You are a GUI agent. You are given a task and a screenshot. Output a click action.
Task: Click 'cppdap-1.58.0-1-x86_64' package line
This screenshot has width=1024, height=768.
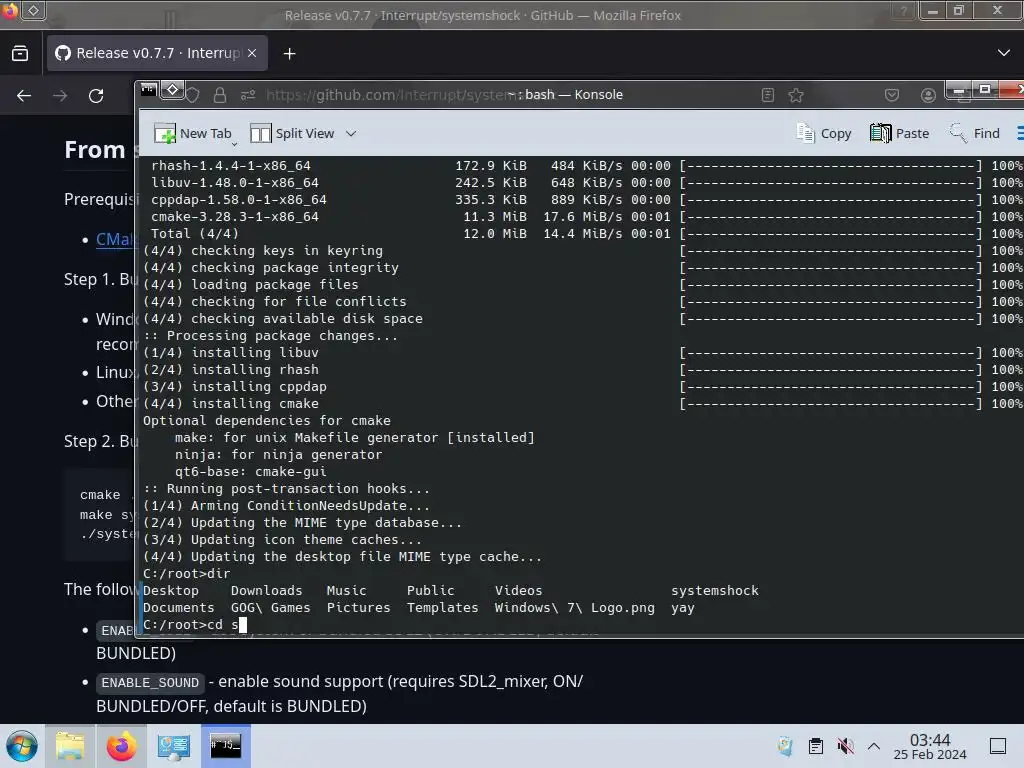(x=238, y=200)
